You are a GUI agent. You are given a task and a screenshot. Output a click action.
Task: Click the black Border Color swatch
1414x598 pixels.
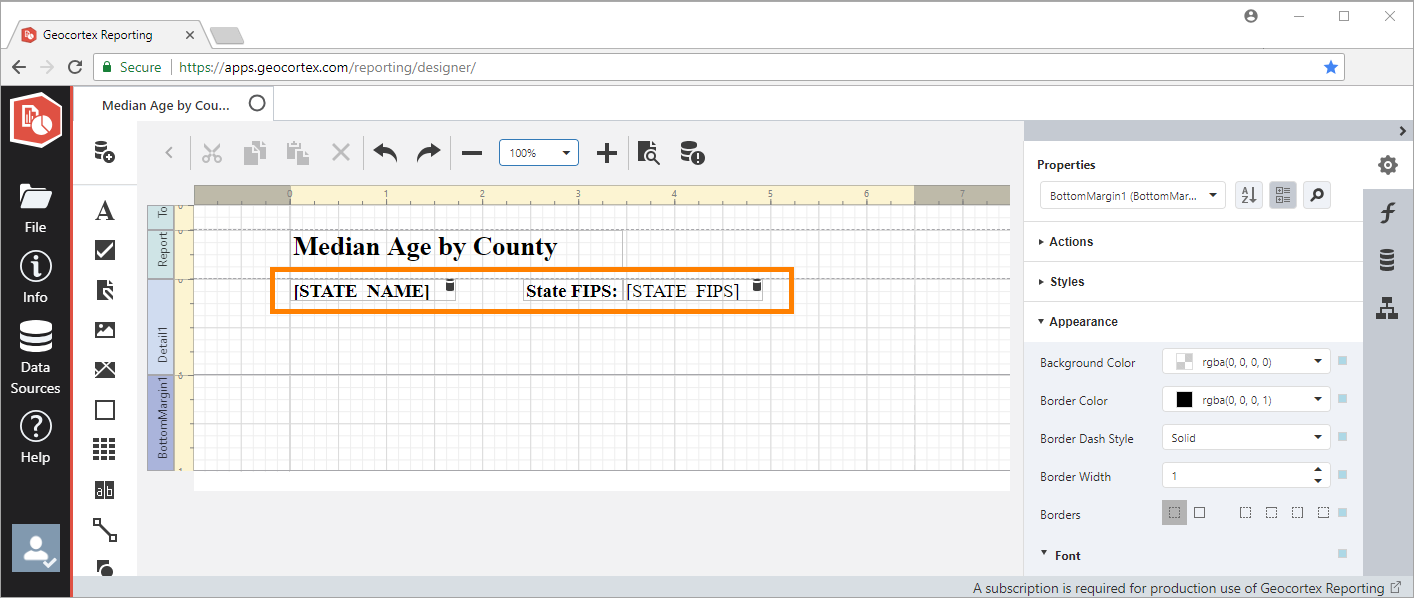coord(1184,400)
